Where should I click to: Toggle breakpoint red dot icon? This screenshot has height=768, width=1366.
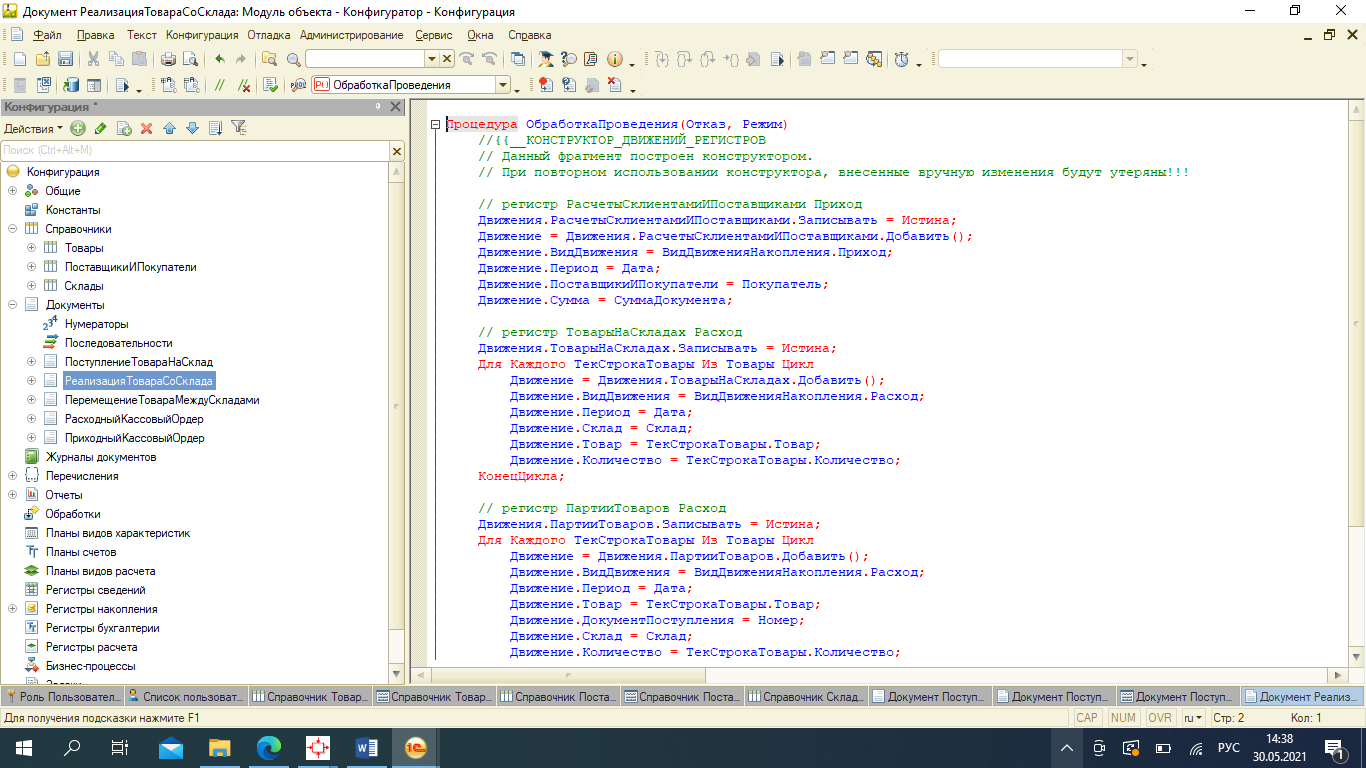(x=545, y=85)
